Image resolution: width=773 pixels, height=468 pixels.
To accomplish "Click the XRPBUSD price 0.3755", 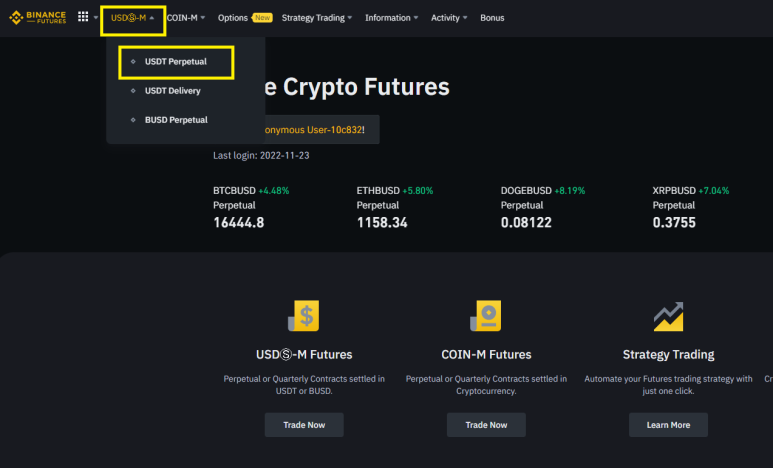I will pos(674,223).
